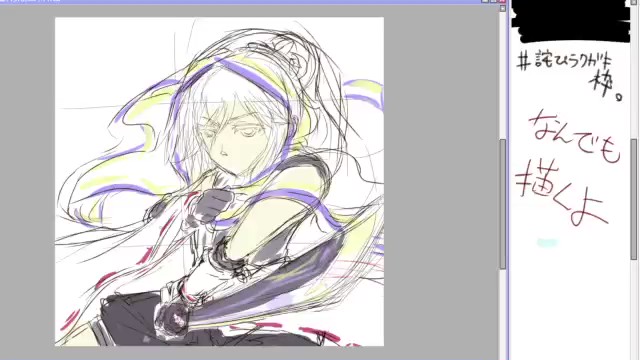Maximize the drawing canvas window
Viewport: 640px width, 360px height.
tap(493, 1)
